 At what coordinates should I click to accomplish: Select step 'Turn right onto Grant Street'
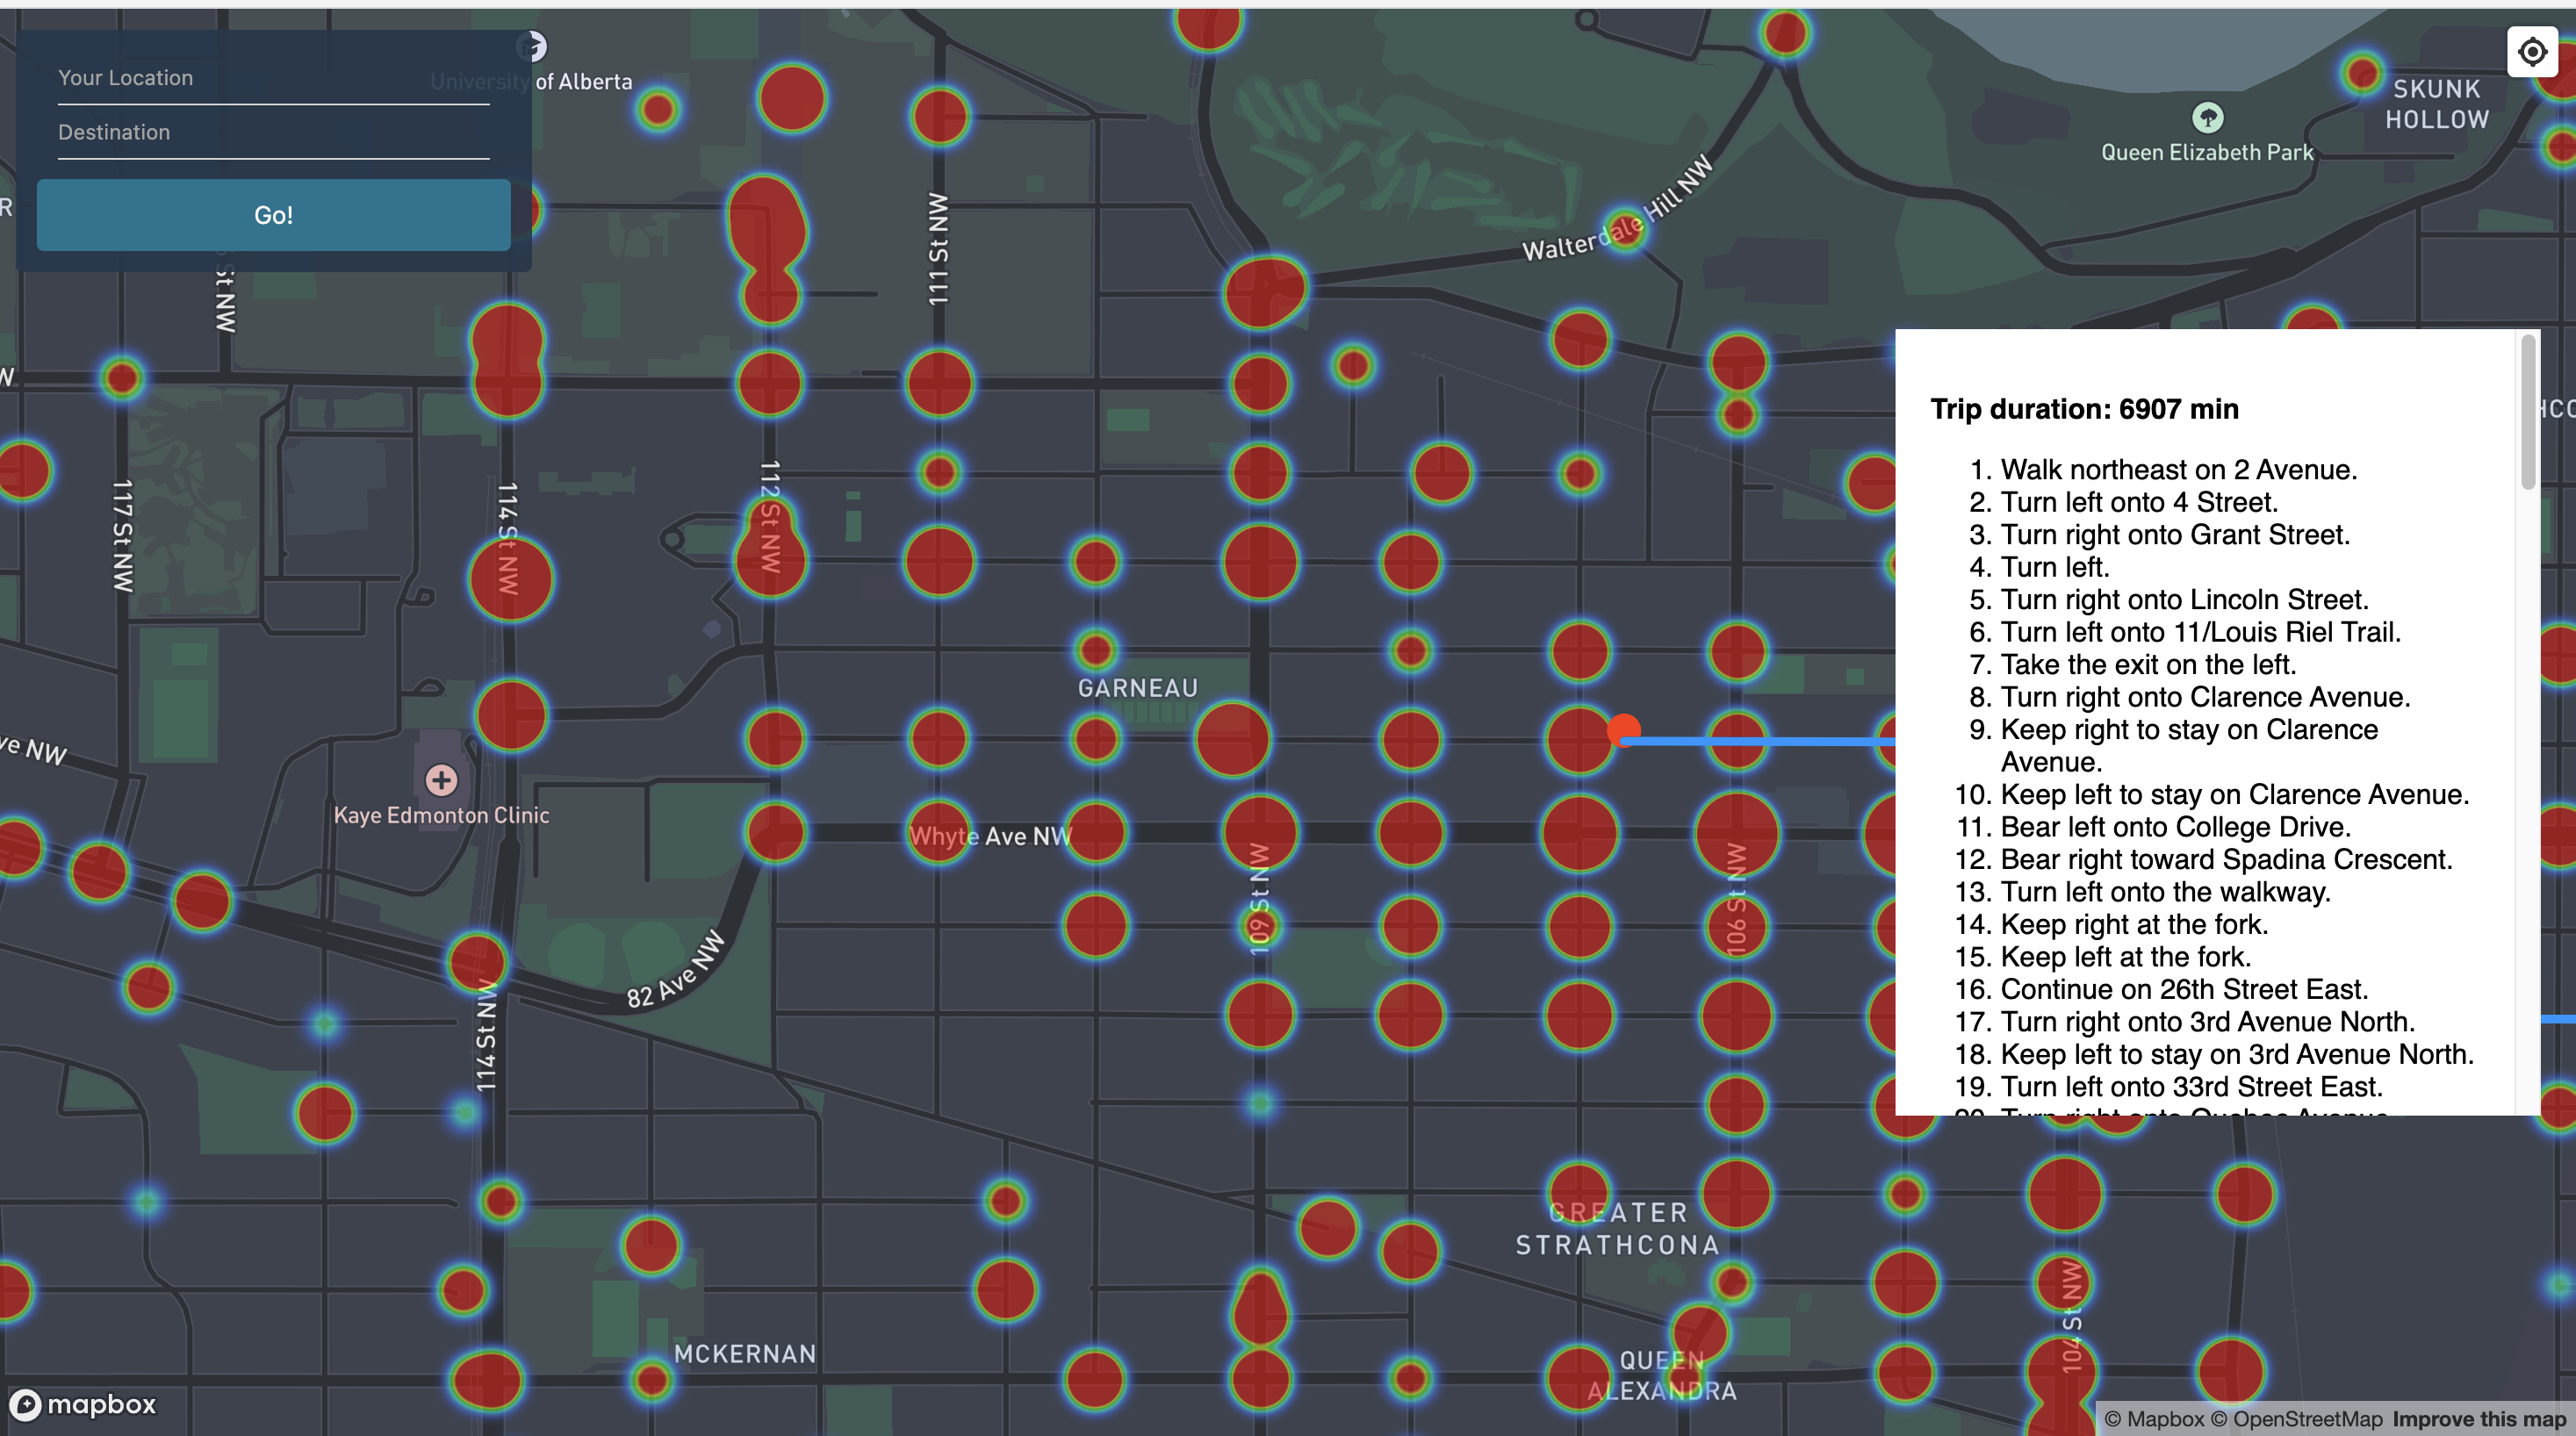tap(2174, 535)
